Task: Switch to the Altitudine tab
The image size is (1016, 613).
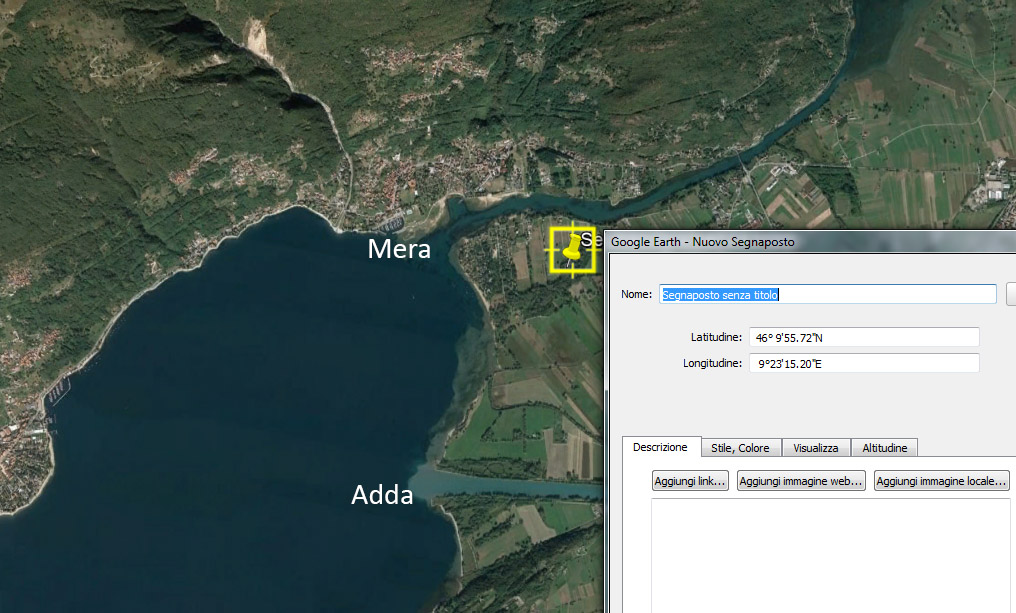Action: coord(884,448)
